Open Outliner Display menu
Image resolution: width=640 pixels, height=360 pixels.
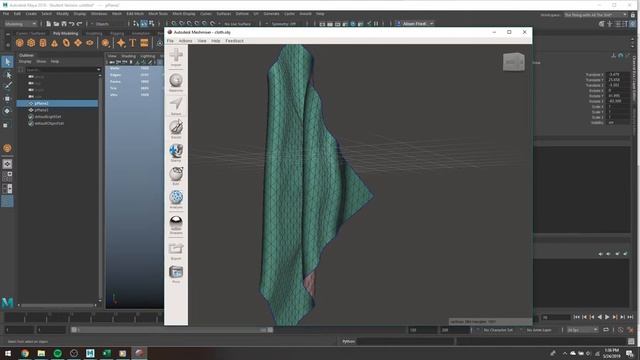coord(25,61)
